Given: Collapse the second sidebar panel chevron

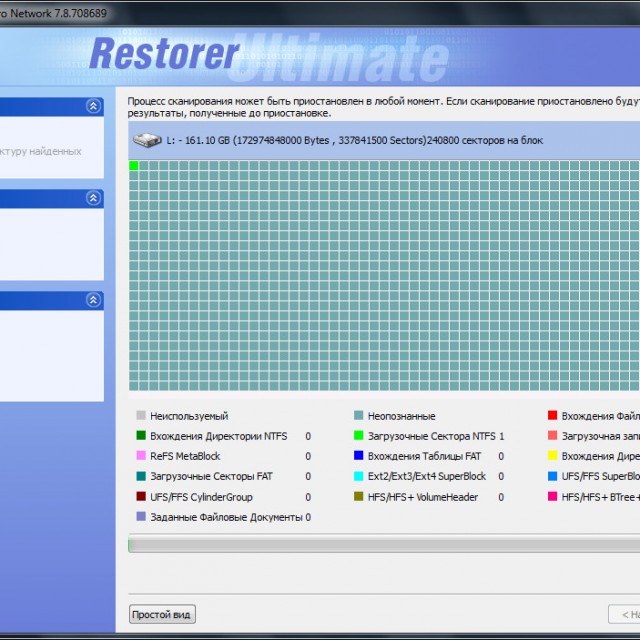Looking at the screenshot, I should (93, 198).
